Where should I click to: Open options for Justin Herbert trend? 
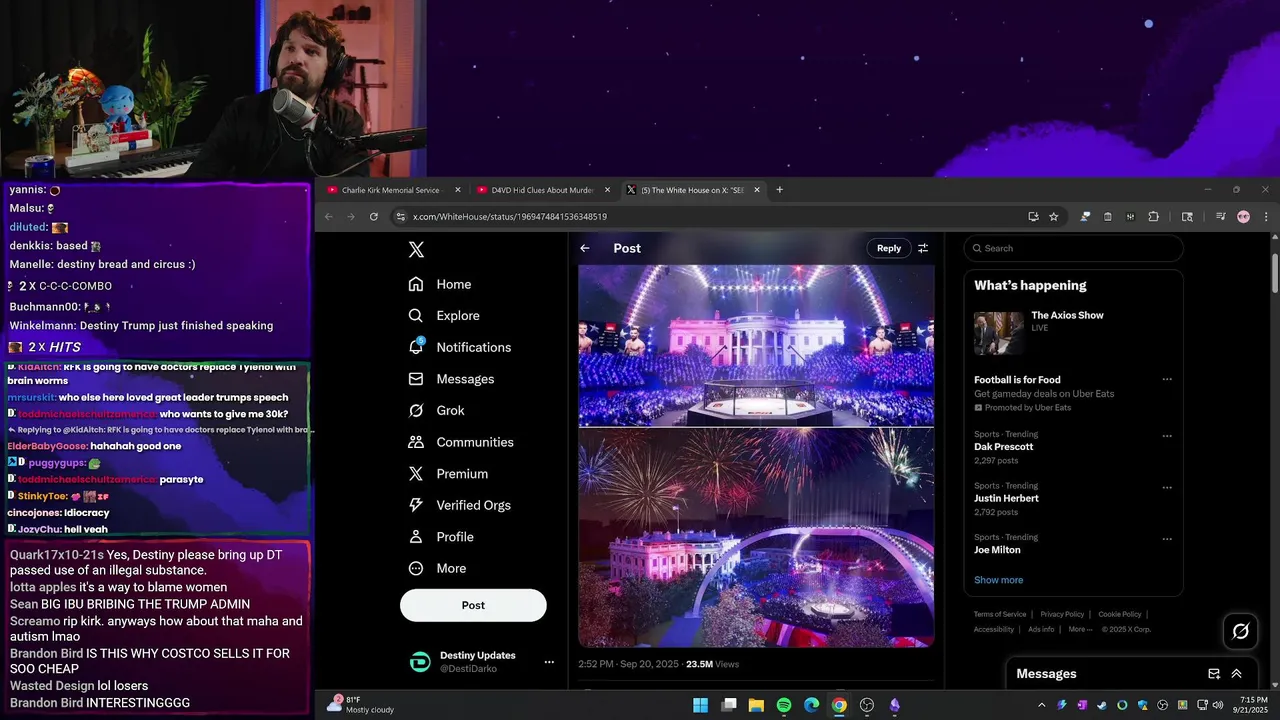[1167, 487]
